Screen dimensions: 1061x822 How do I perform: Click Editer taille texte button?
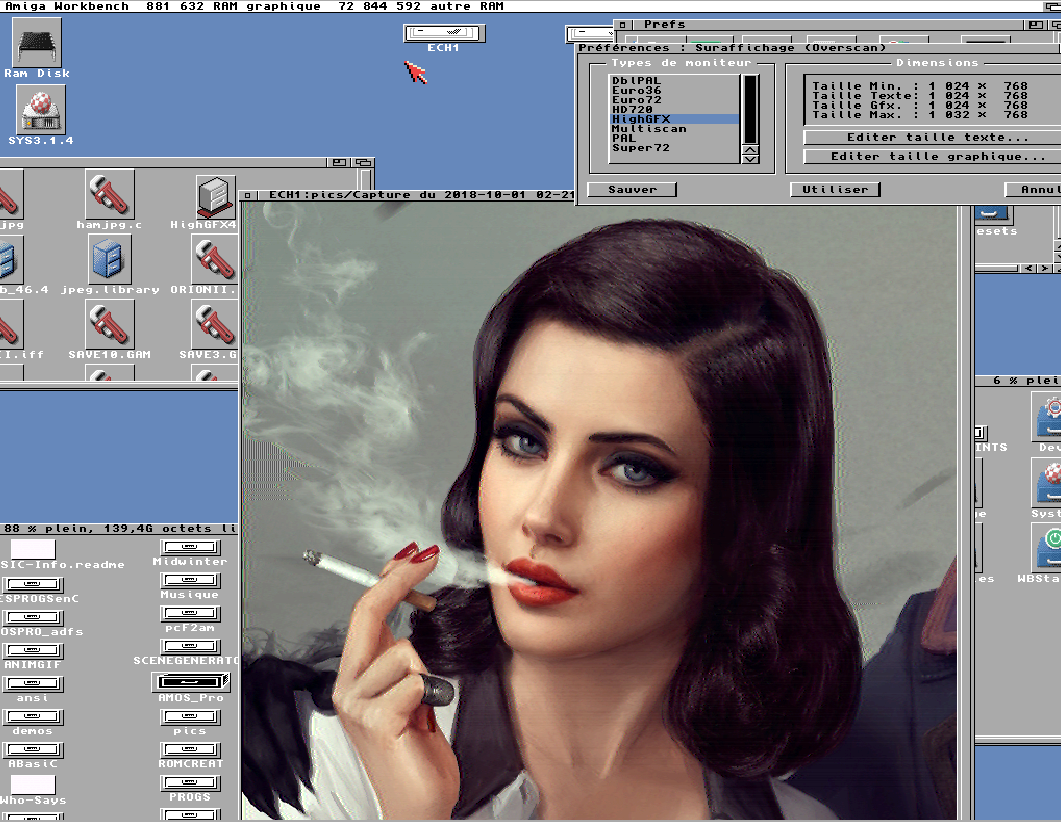pyautogui.click(x=932, y=137)
